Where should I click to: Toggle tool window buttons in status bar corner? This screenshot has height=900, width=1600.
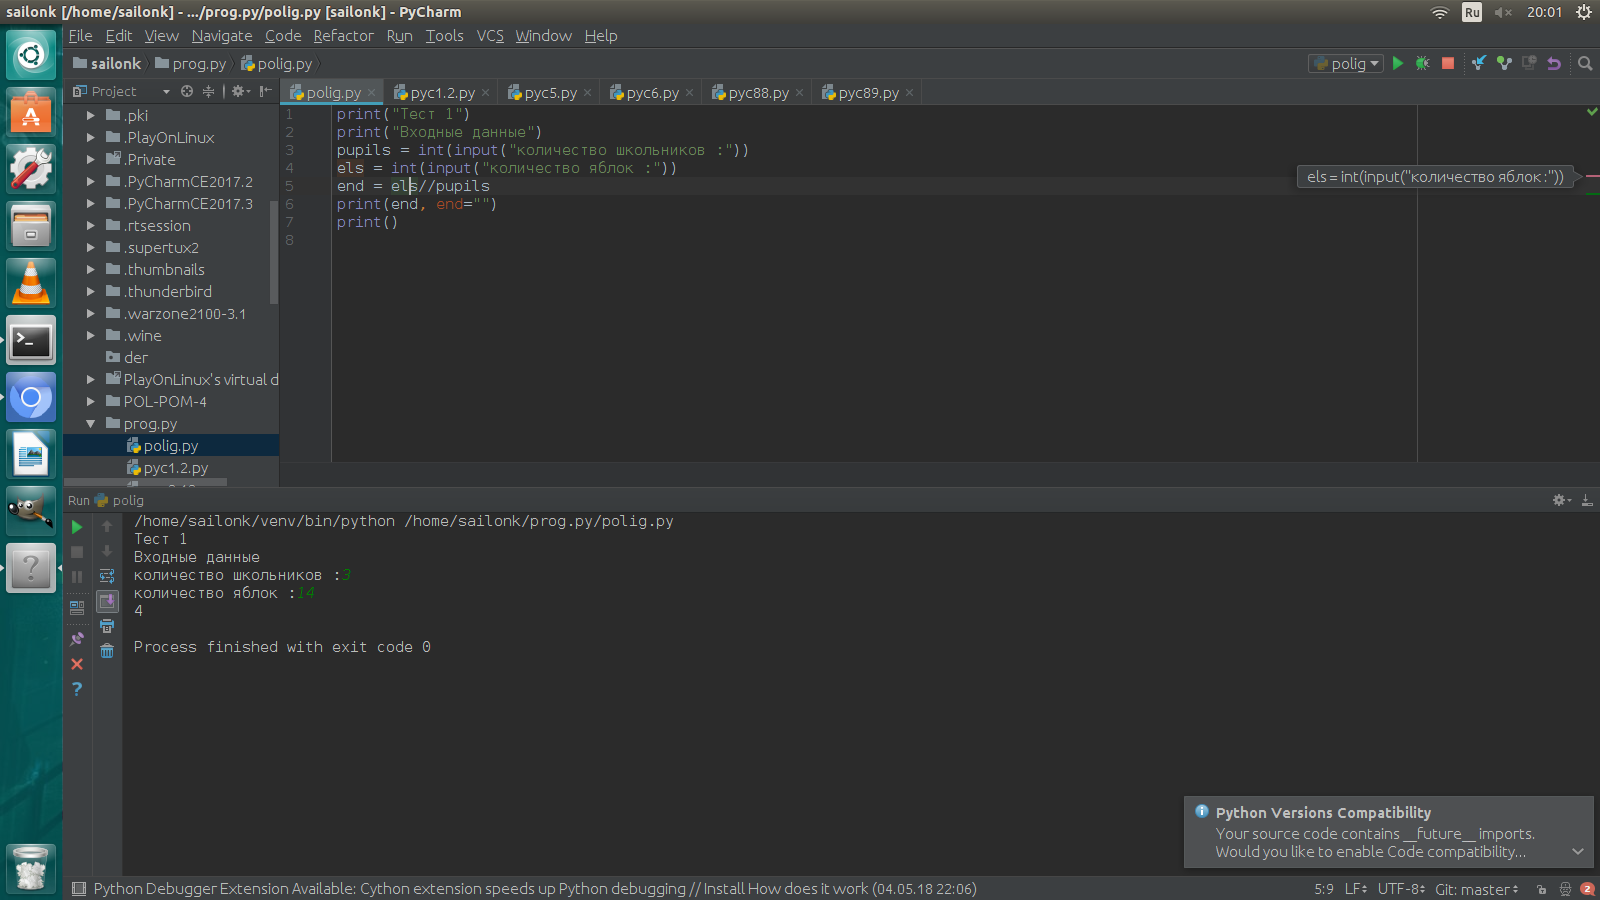[79, 889]
